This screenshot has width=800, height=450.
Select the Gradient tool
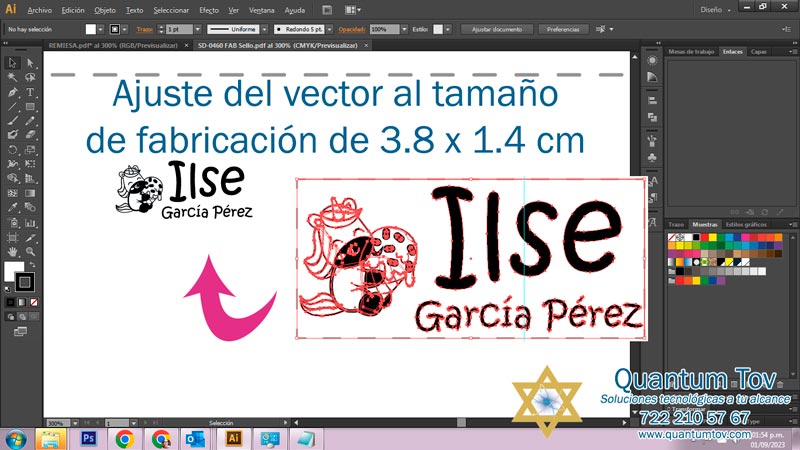[30, 193]
